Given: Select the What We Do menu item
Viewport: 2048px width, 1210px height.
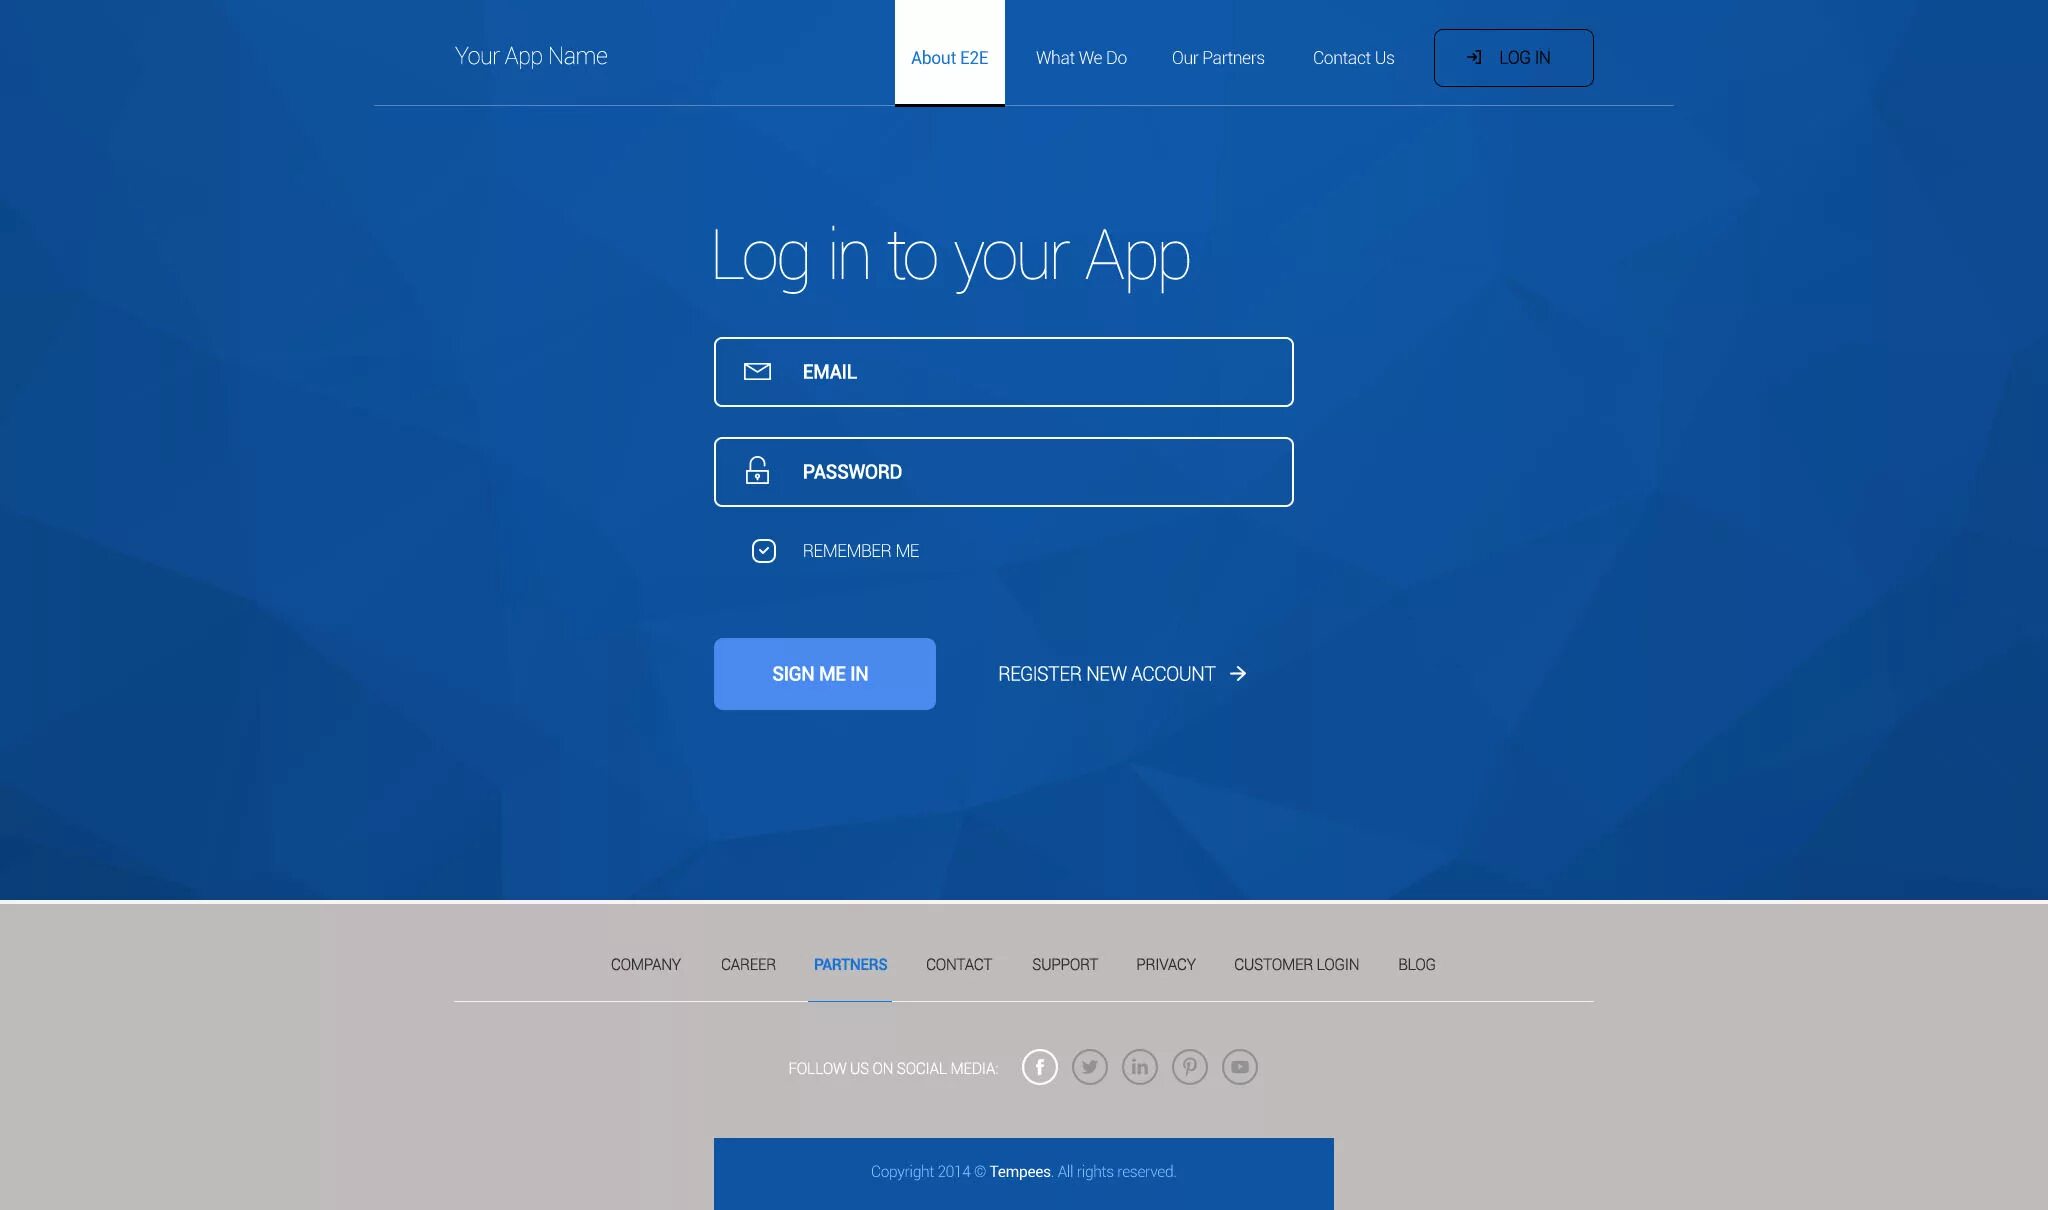Looking at the screenshot, I should (x=1080, y=58).
